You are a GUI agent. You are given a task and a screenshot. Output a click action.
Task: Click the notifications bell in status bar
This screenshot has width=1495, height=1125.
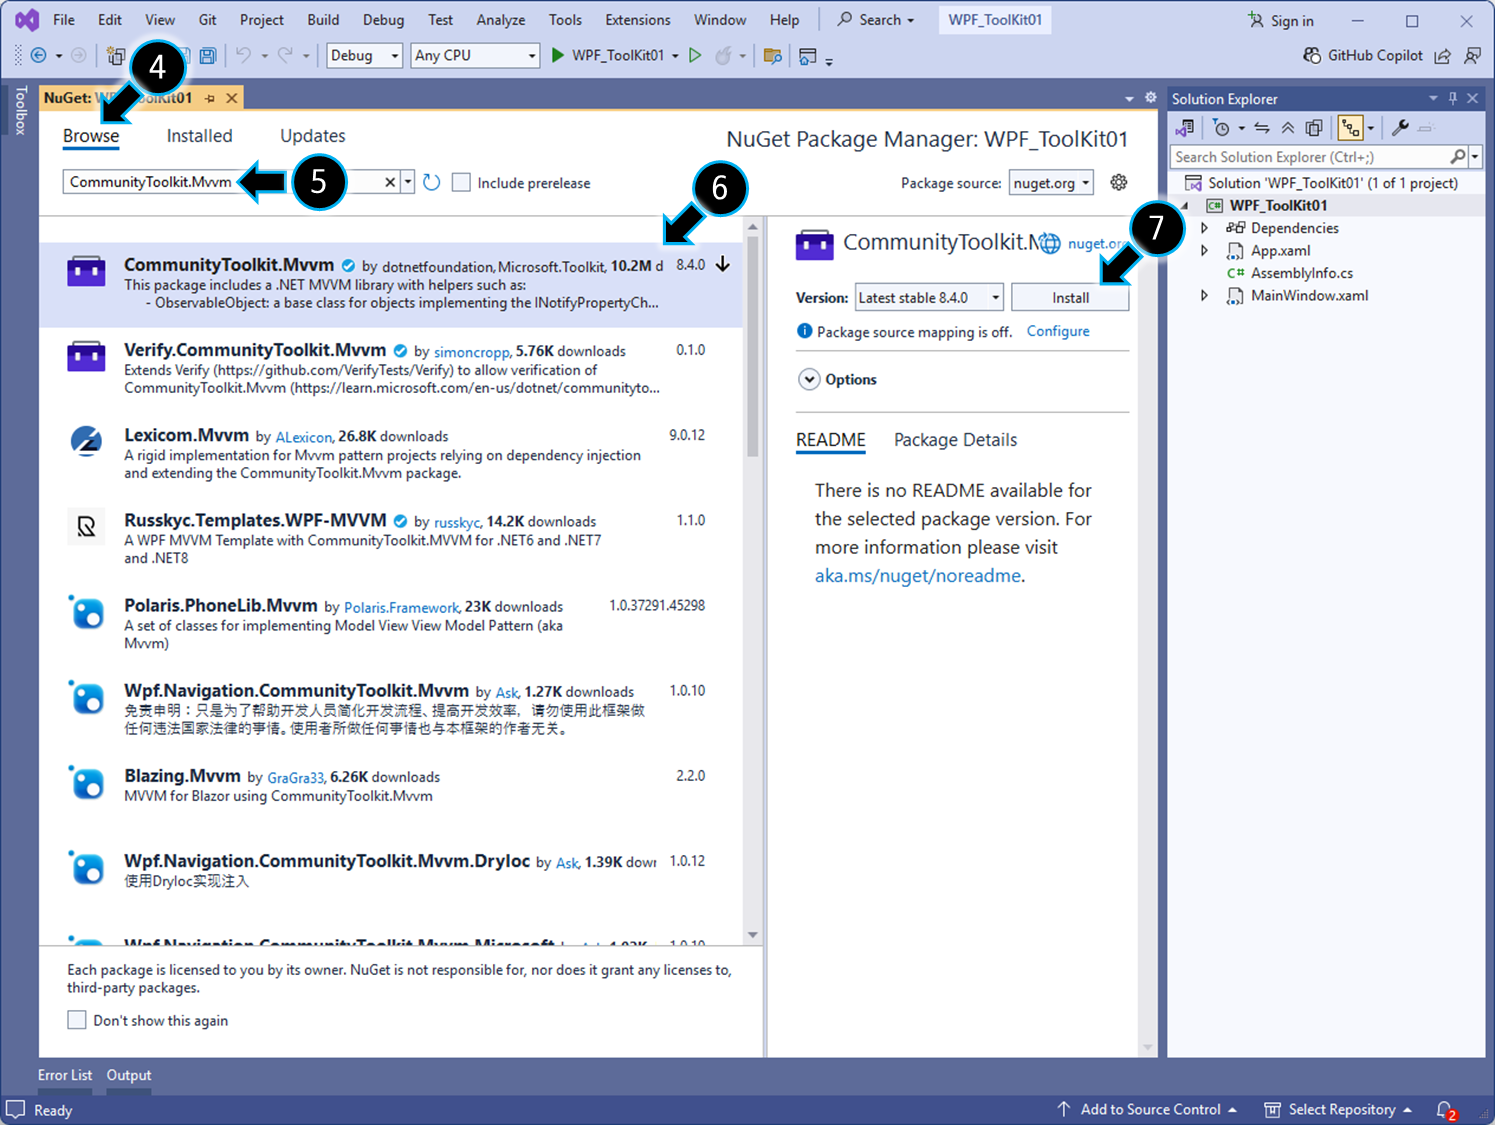coord(1445,1110)
